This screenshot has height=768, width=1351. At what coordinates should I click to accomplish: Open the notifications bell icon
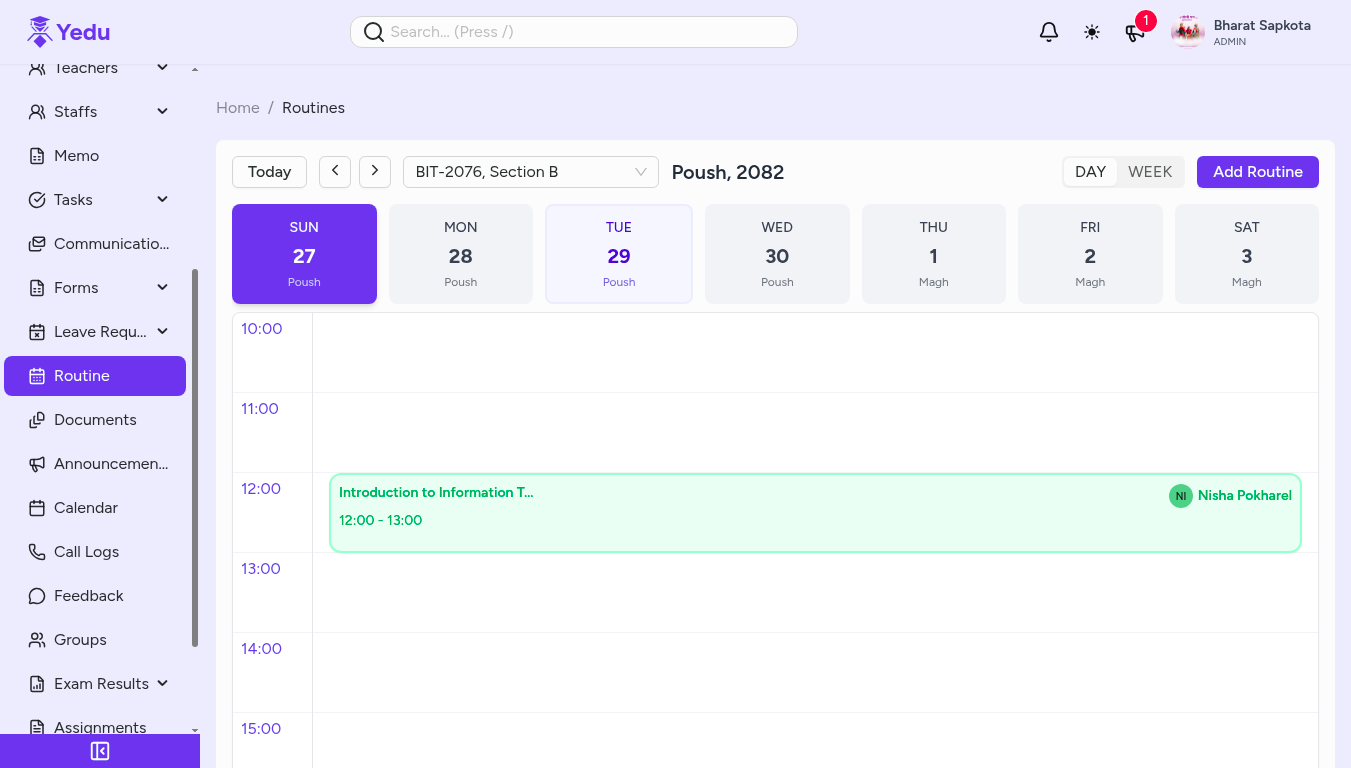(x=1048, y=31)
